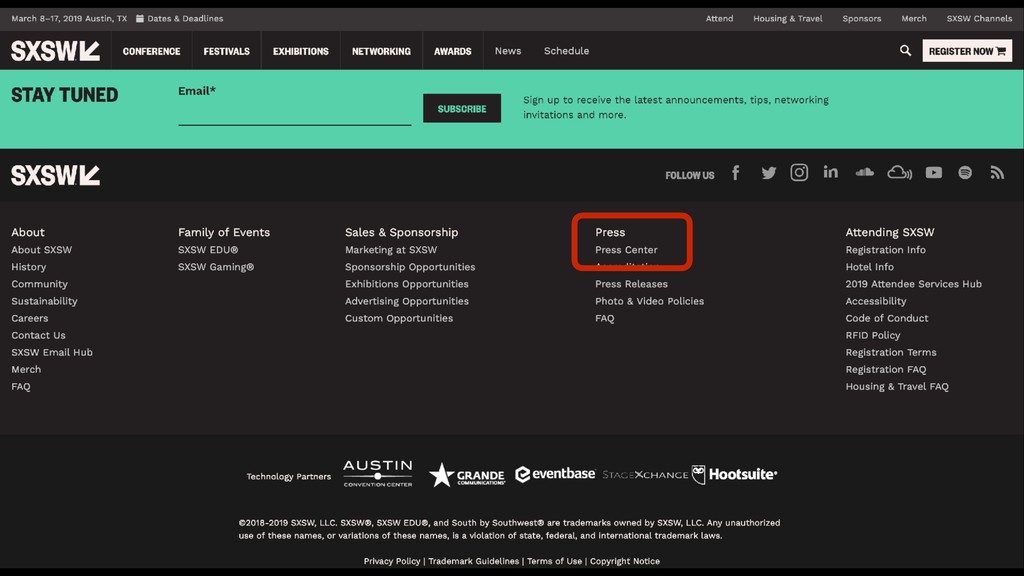This screenshot has height=576, width=1024.
Task: Open the Sponsors top link
Action: [861, 18]
